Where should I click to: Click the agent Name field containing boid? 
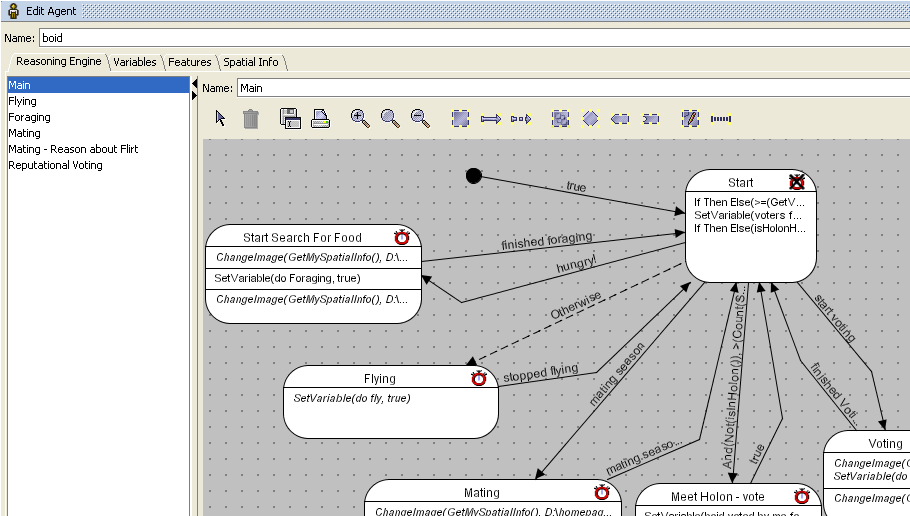470,38
